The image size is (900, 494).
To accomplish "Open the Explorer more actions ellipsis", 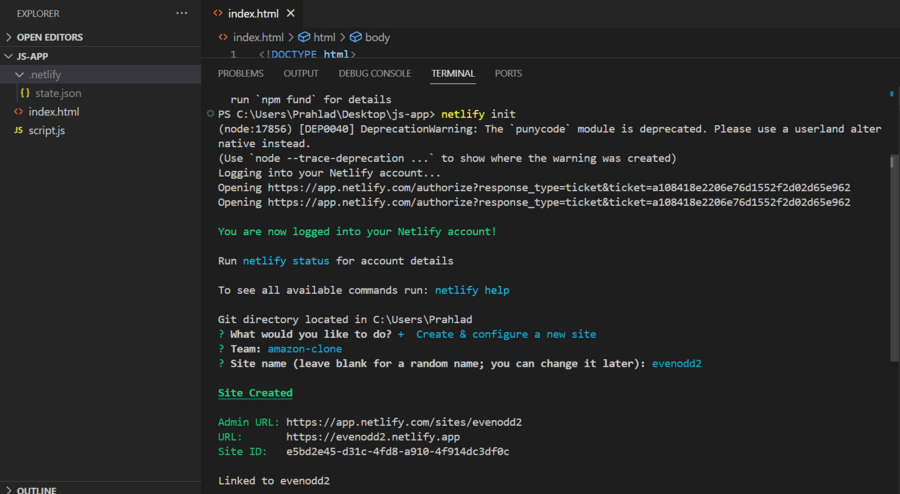I will point(182,13).
